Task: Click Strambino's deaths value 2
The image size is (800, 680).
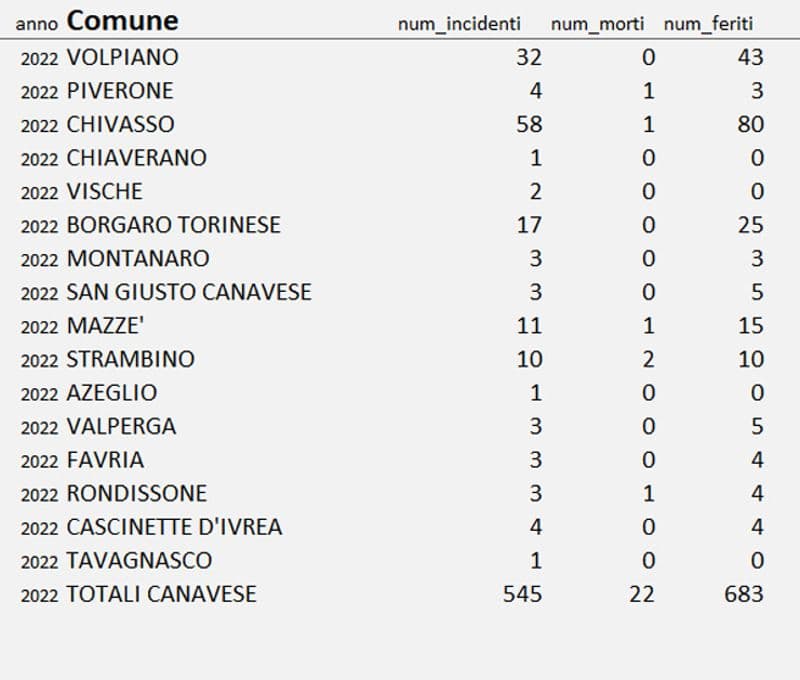Action: [648, 359]
